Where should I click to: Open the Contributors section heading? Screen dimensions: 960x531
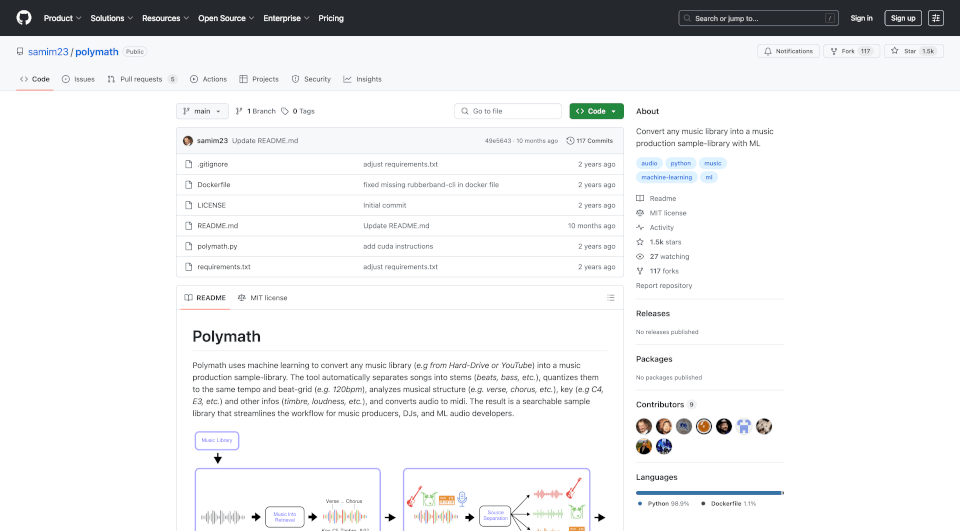tap(659, 404)
